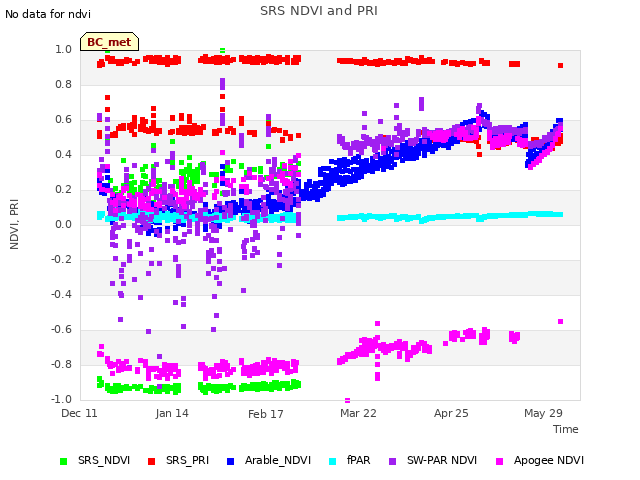Click the -1.0 y-axis tick label

(x=61, y=399)
